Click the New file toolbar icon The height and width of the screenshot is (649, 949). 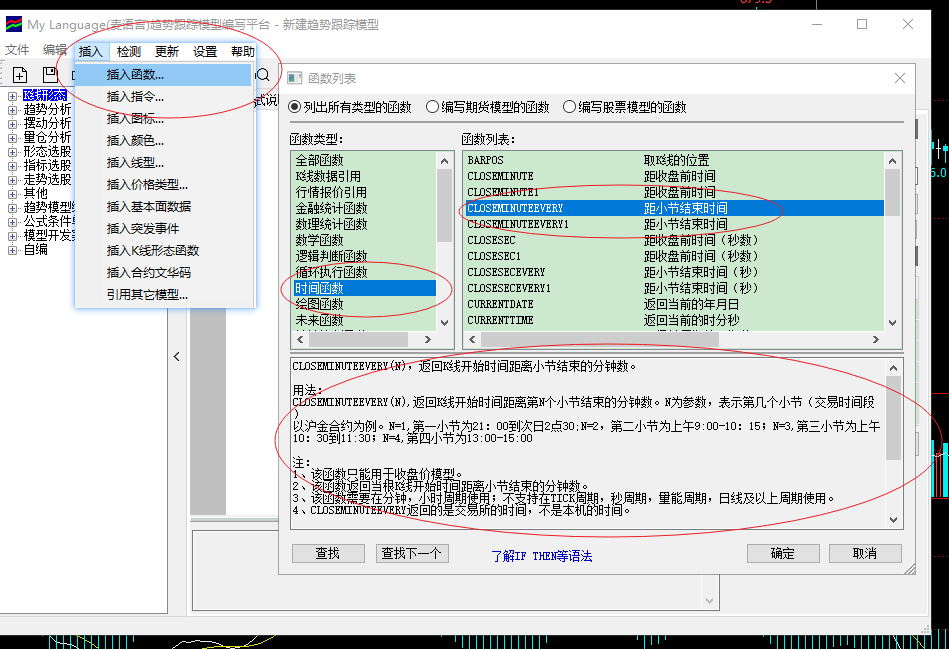[x=20, y=75]
